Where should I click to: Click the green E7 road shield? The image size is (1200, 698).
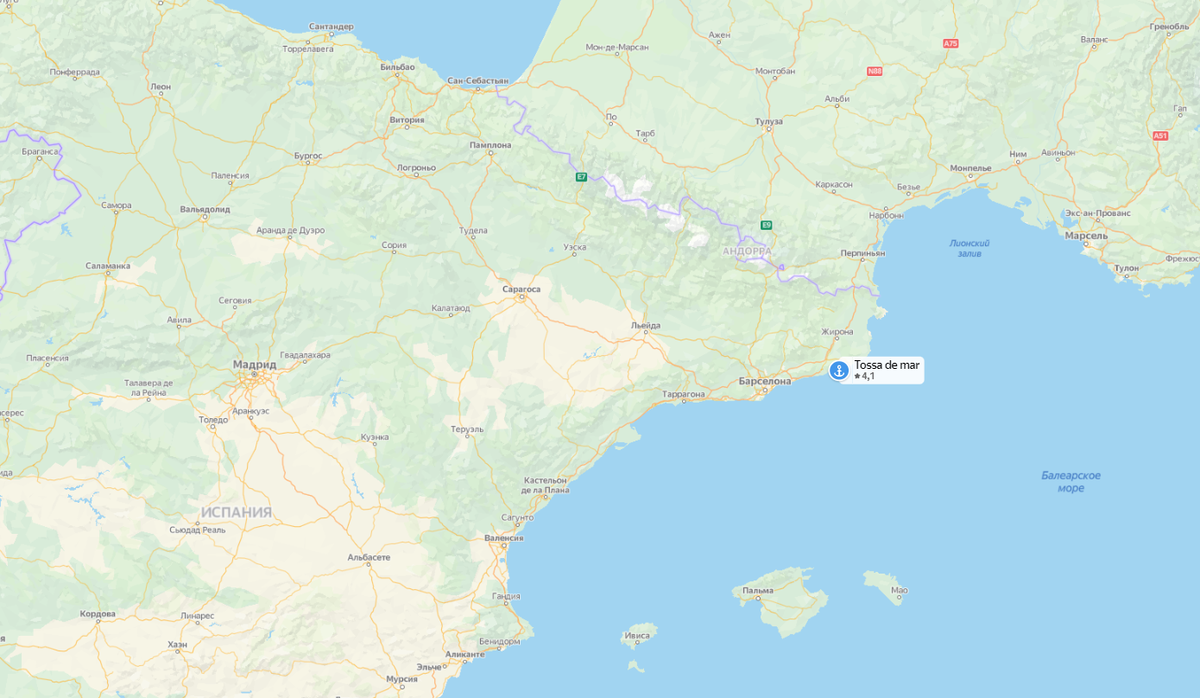(581, 177)
